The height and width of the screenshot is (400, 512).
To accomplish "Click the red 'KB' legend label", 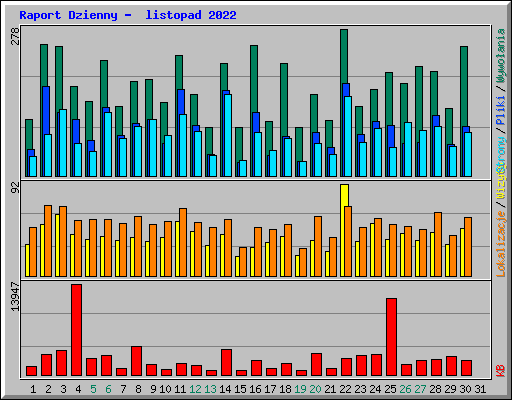I will tap(501, 371).
